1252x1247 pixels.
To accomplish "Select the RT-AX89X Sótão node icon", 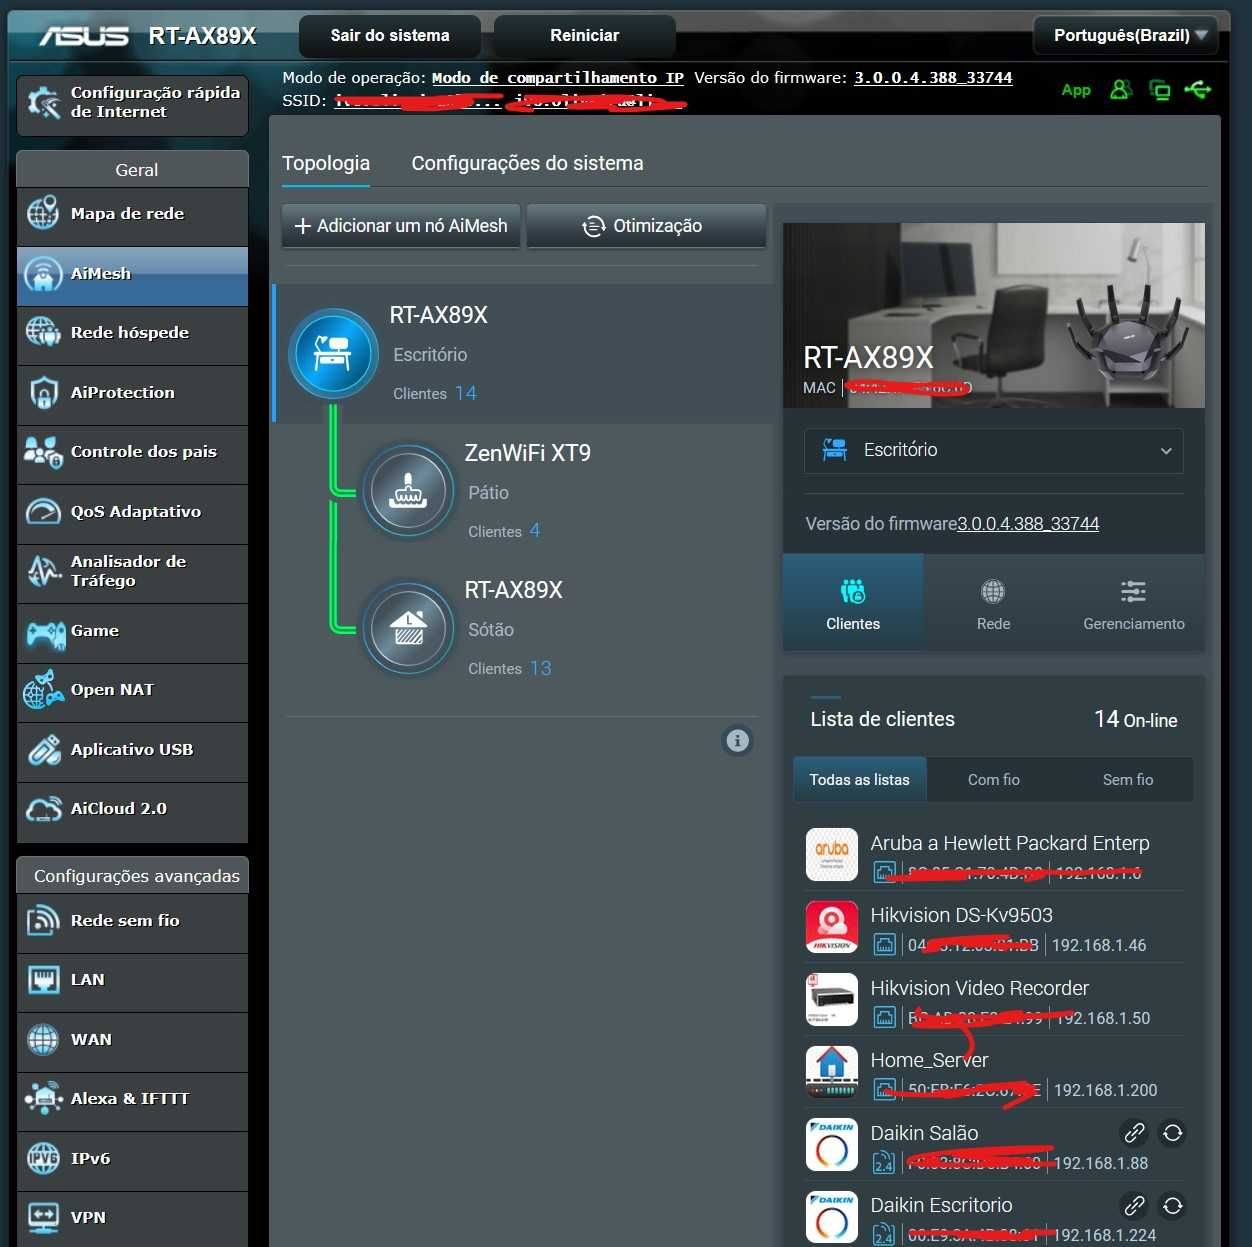I will tap(408, 628).
